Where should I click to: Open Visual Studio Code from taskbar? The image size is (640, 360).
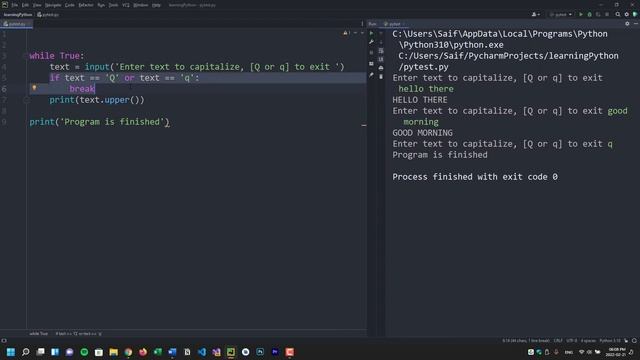point(202,352)
